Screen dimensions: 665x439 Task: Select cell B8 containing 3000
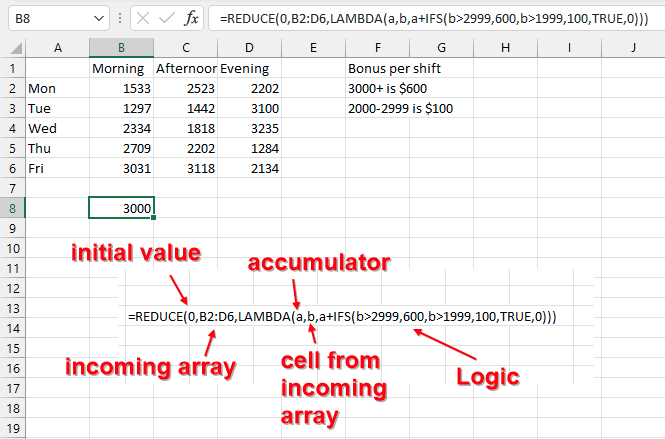point(121,207)
